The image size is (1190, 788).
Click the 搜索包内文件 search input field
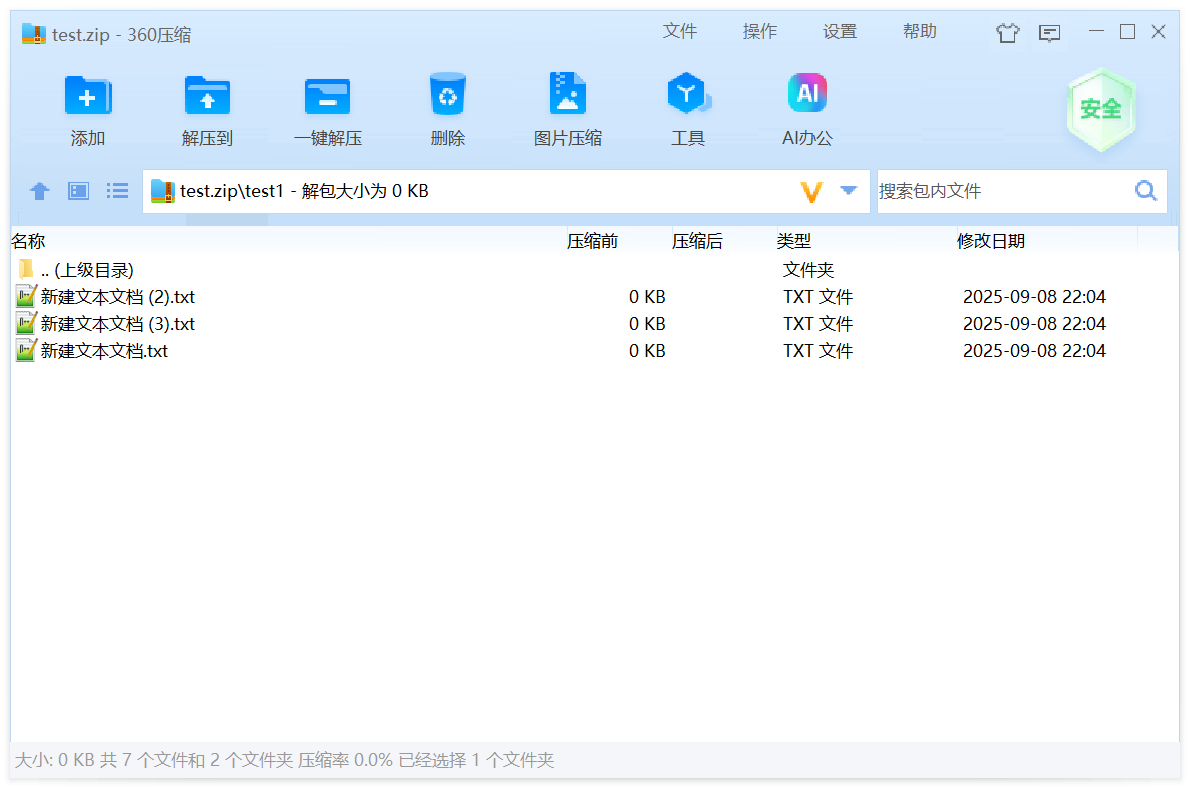(1000, 191)
